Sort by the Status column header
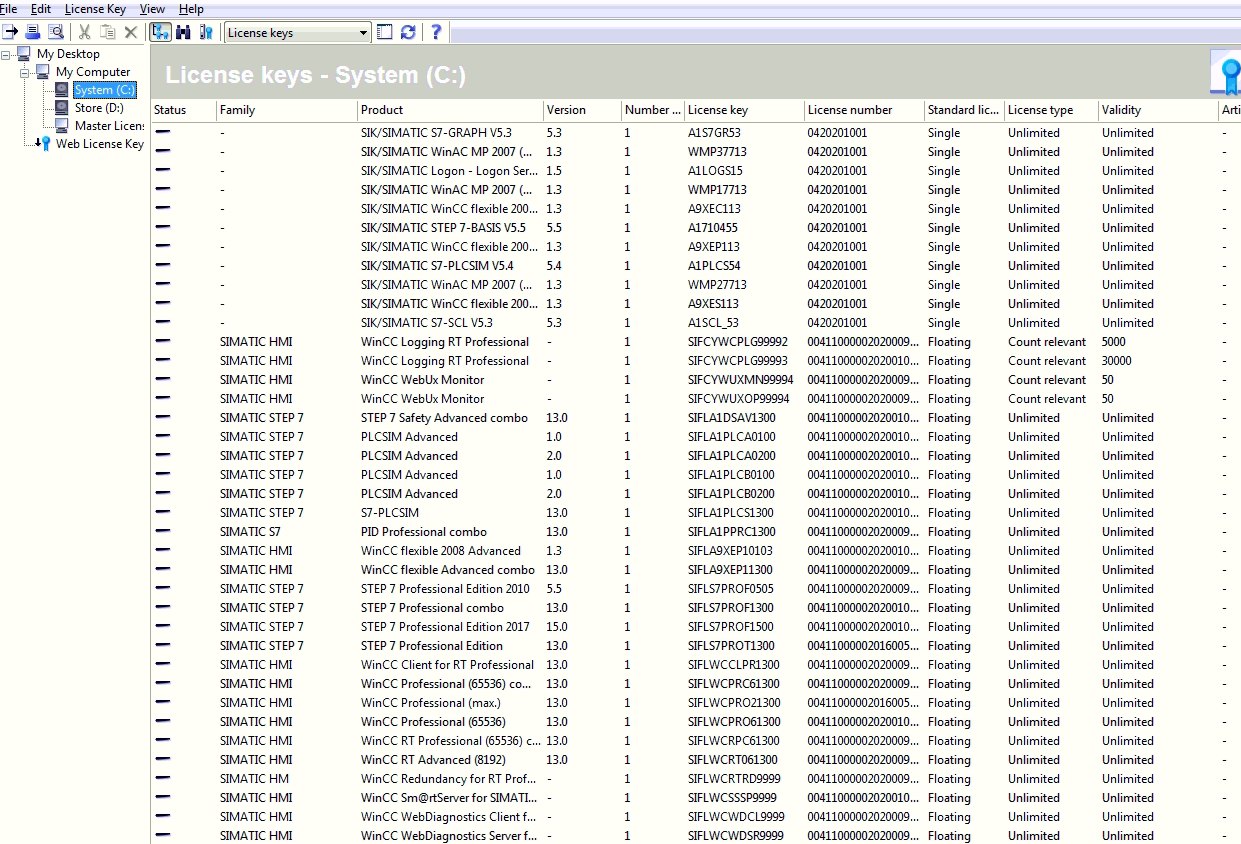Viewport: 1241px width, 844px height. click(183, 110)
